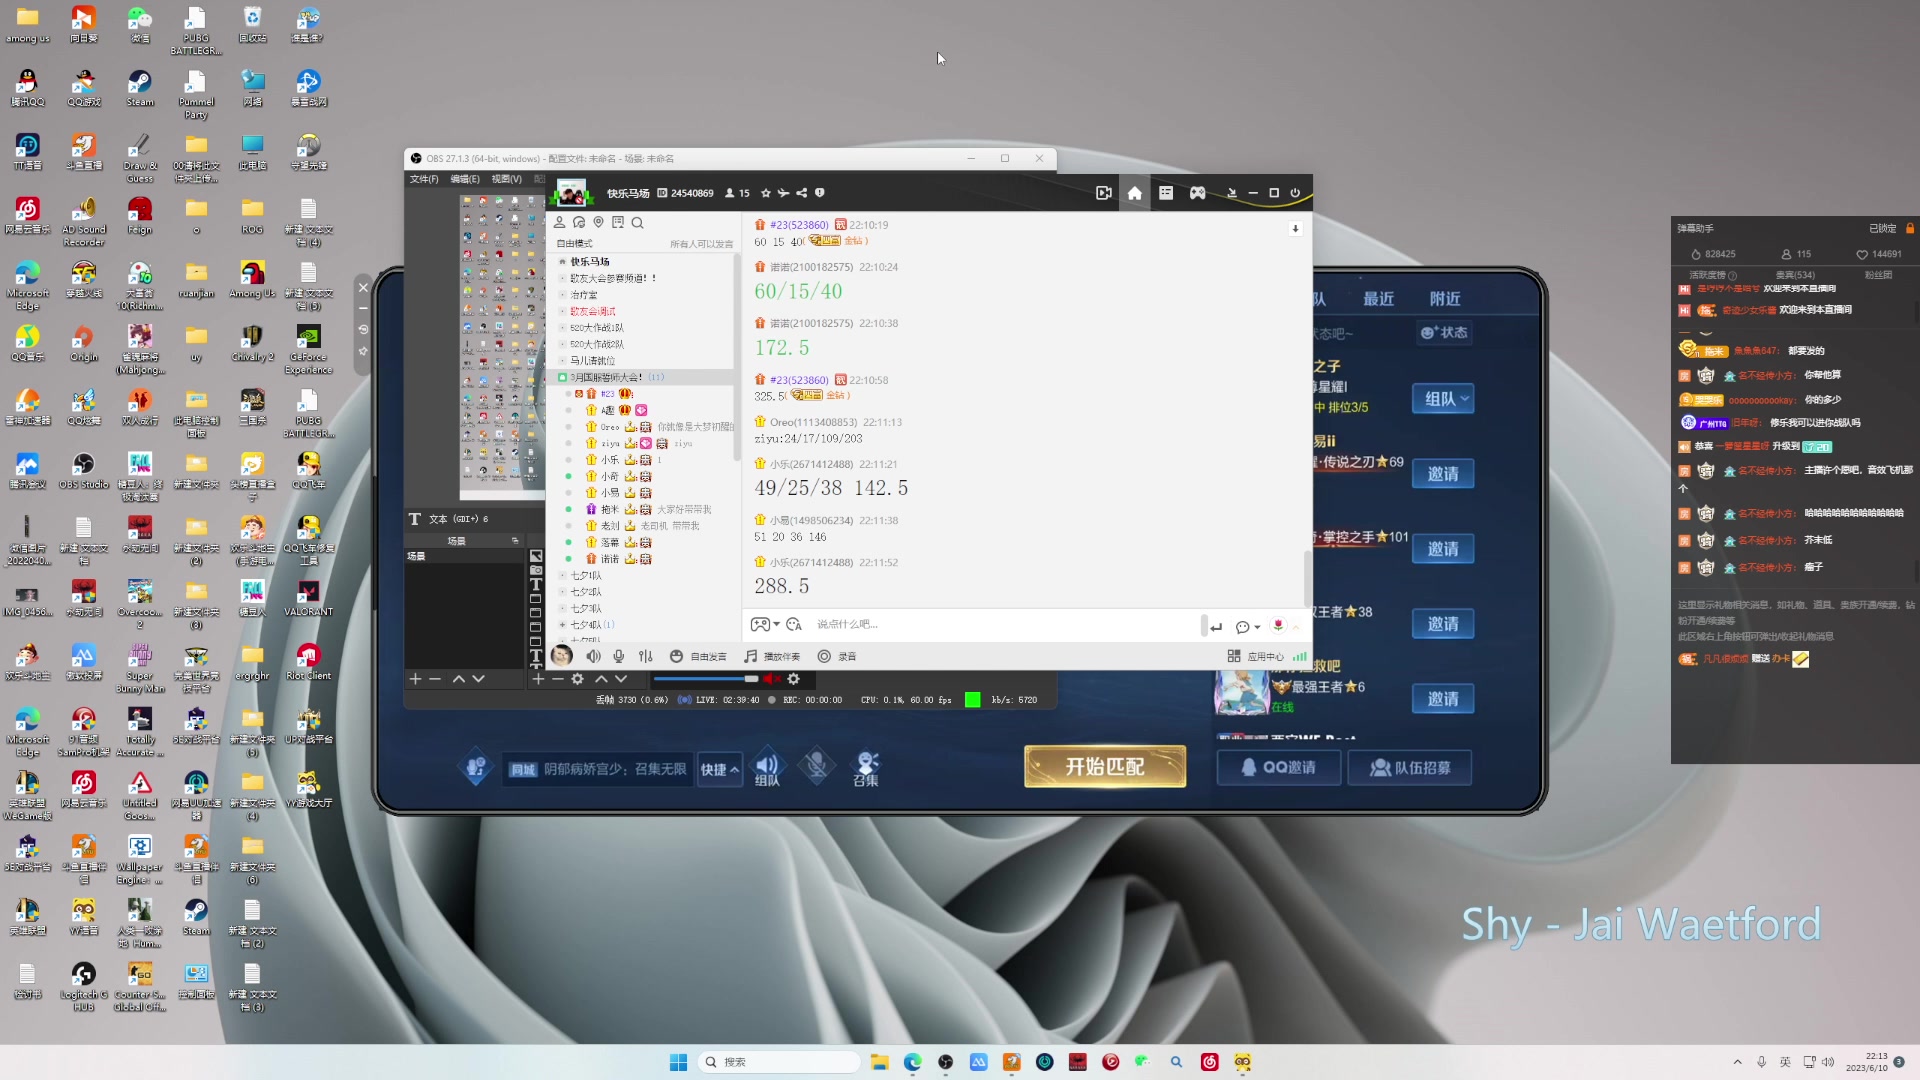Open 队伍招募 team recruitment
Screen dimensions: 1920x1080
[1410, 767]
